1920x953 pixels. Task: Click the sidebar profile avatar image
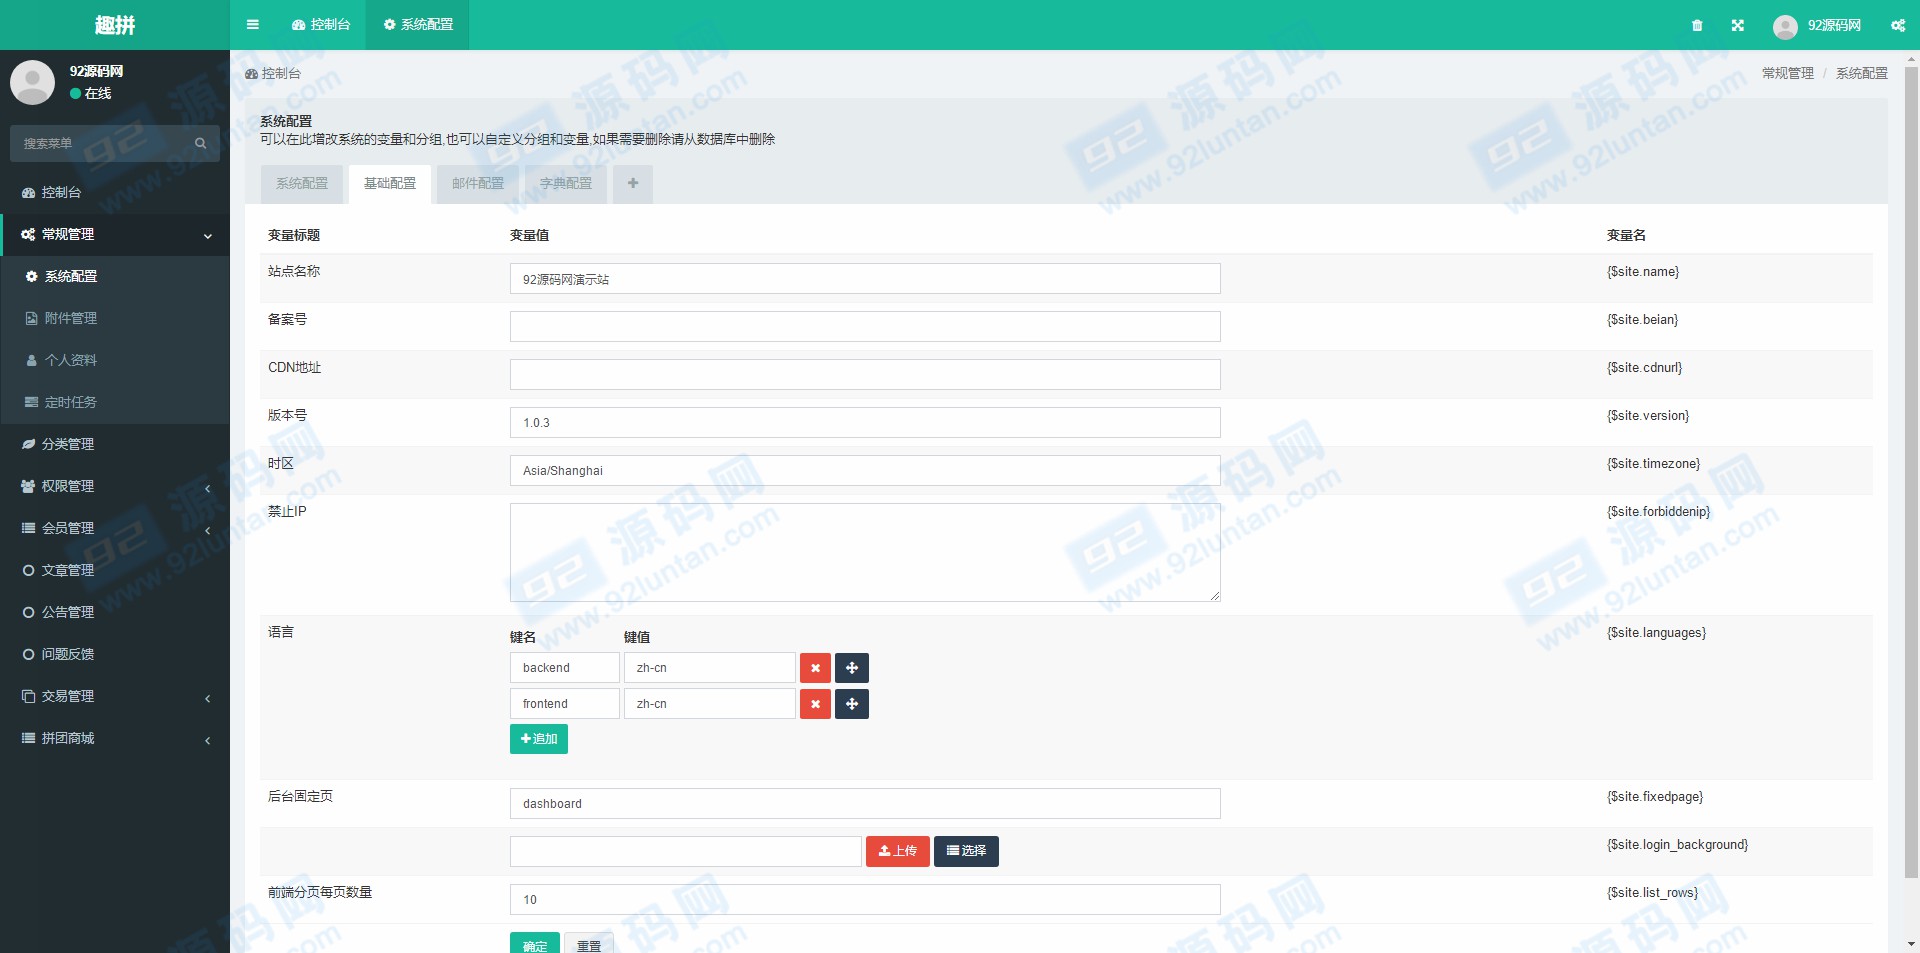[32, 82]
